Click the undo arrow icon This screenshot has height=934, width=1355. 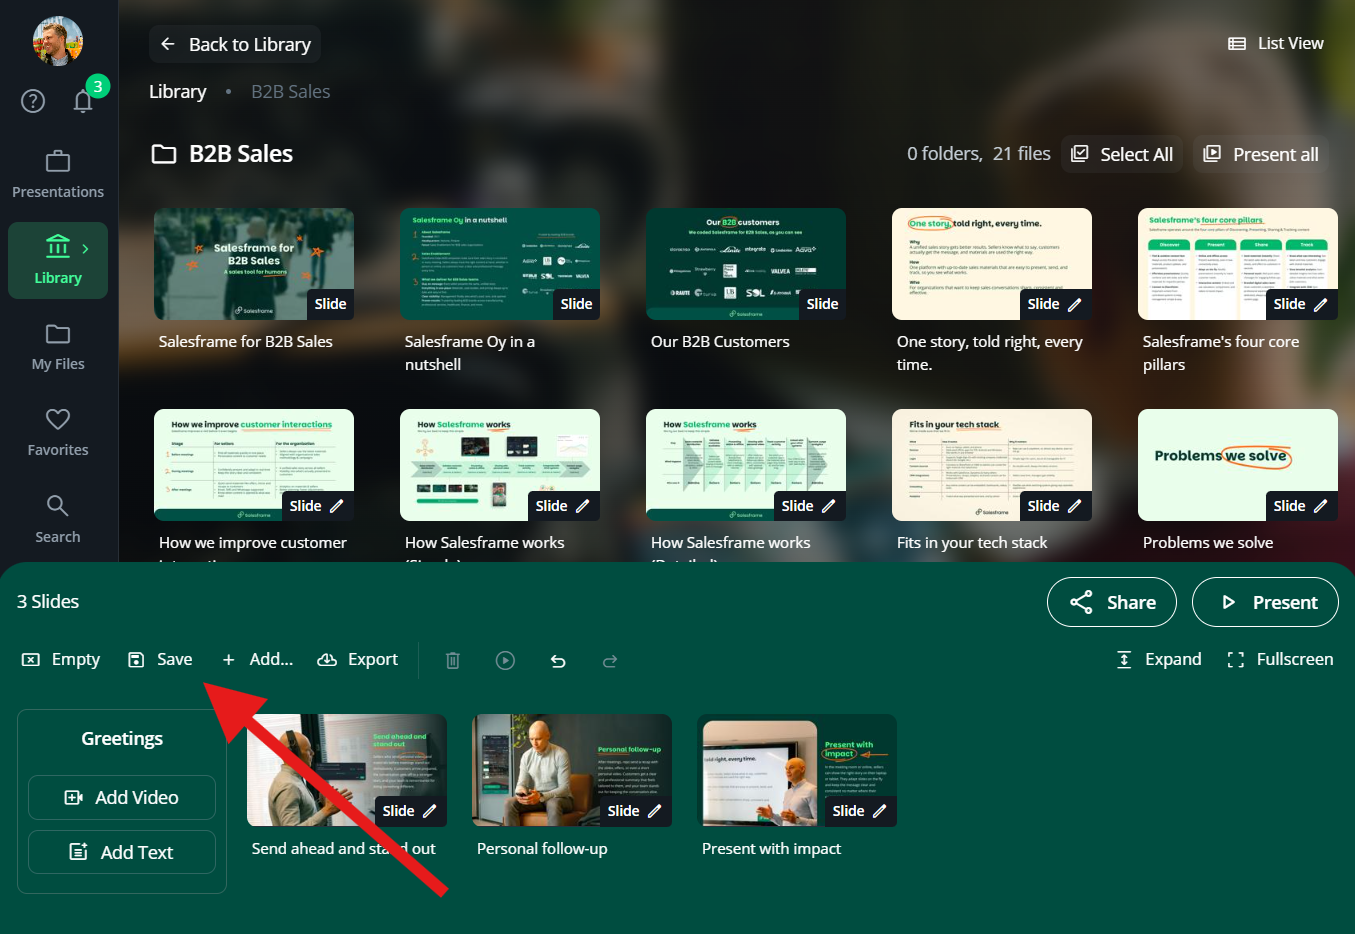pos(558,660)
